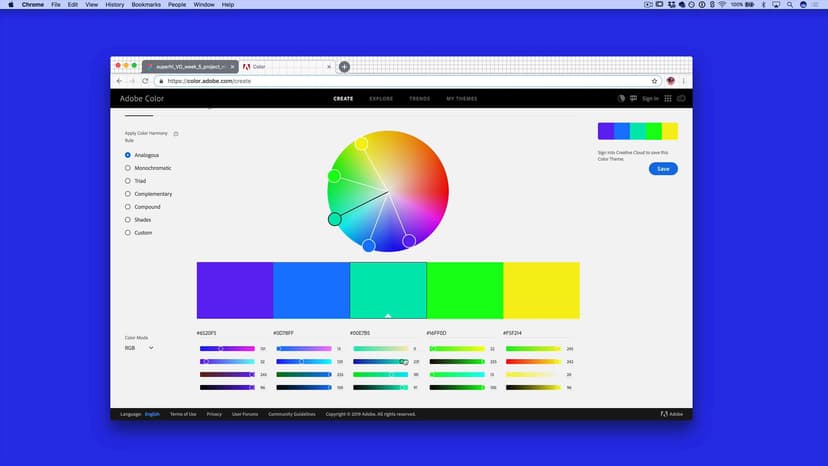Screen dimensions: 828x466
Task: Select the Monochromatic harmony rule
Action: click(128, 168)
